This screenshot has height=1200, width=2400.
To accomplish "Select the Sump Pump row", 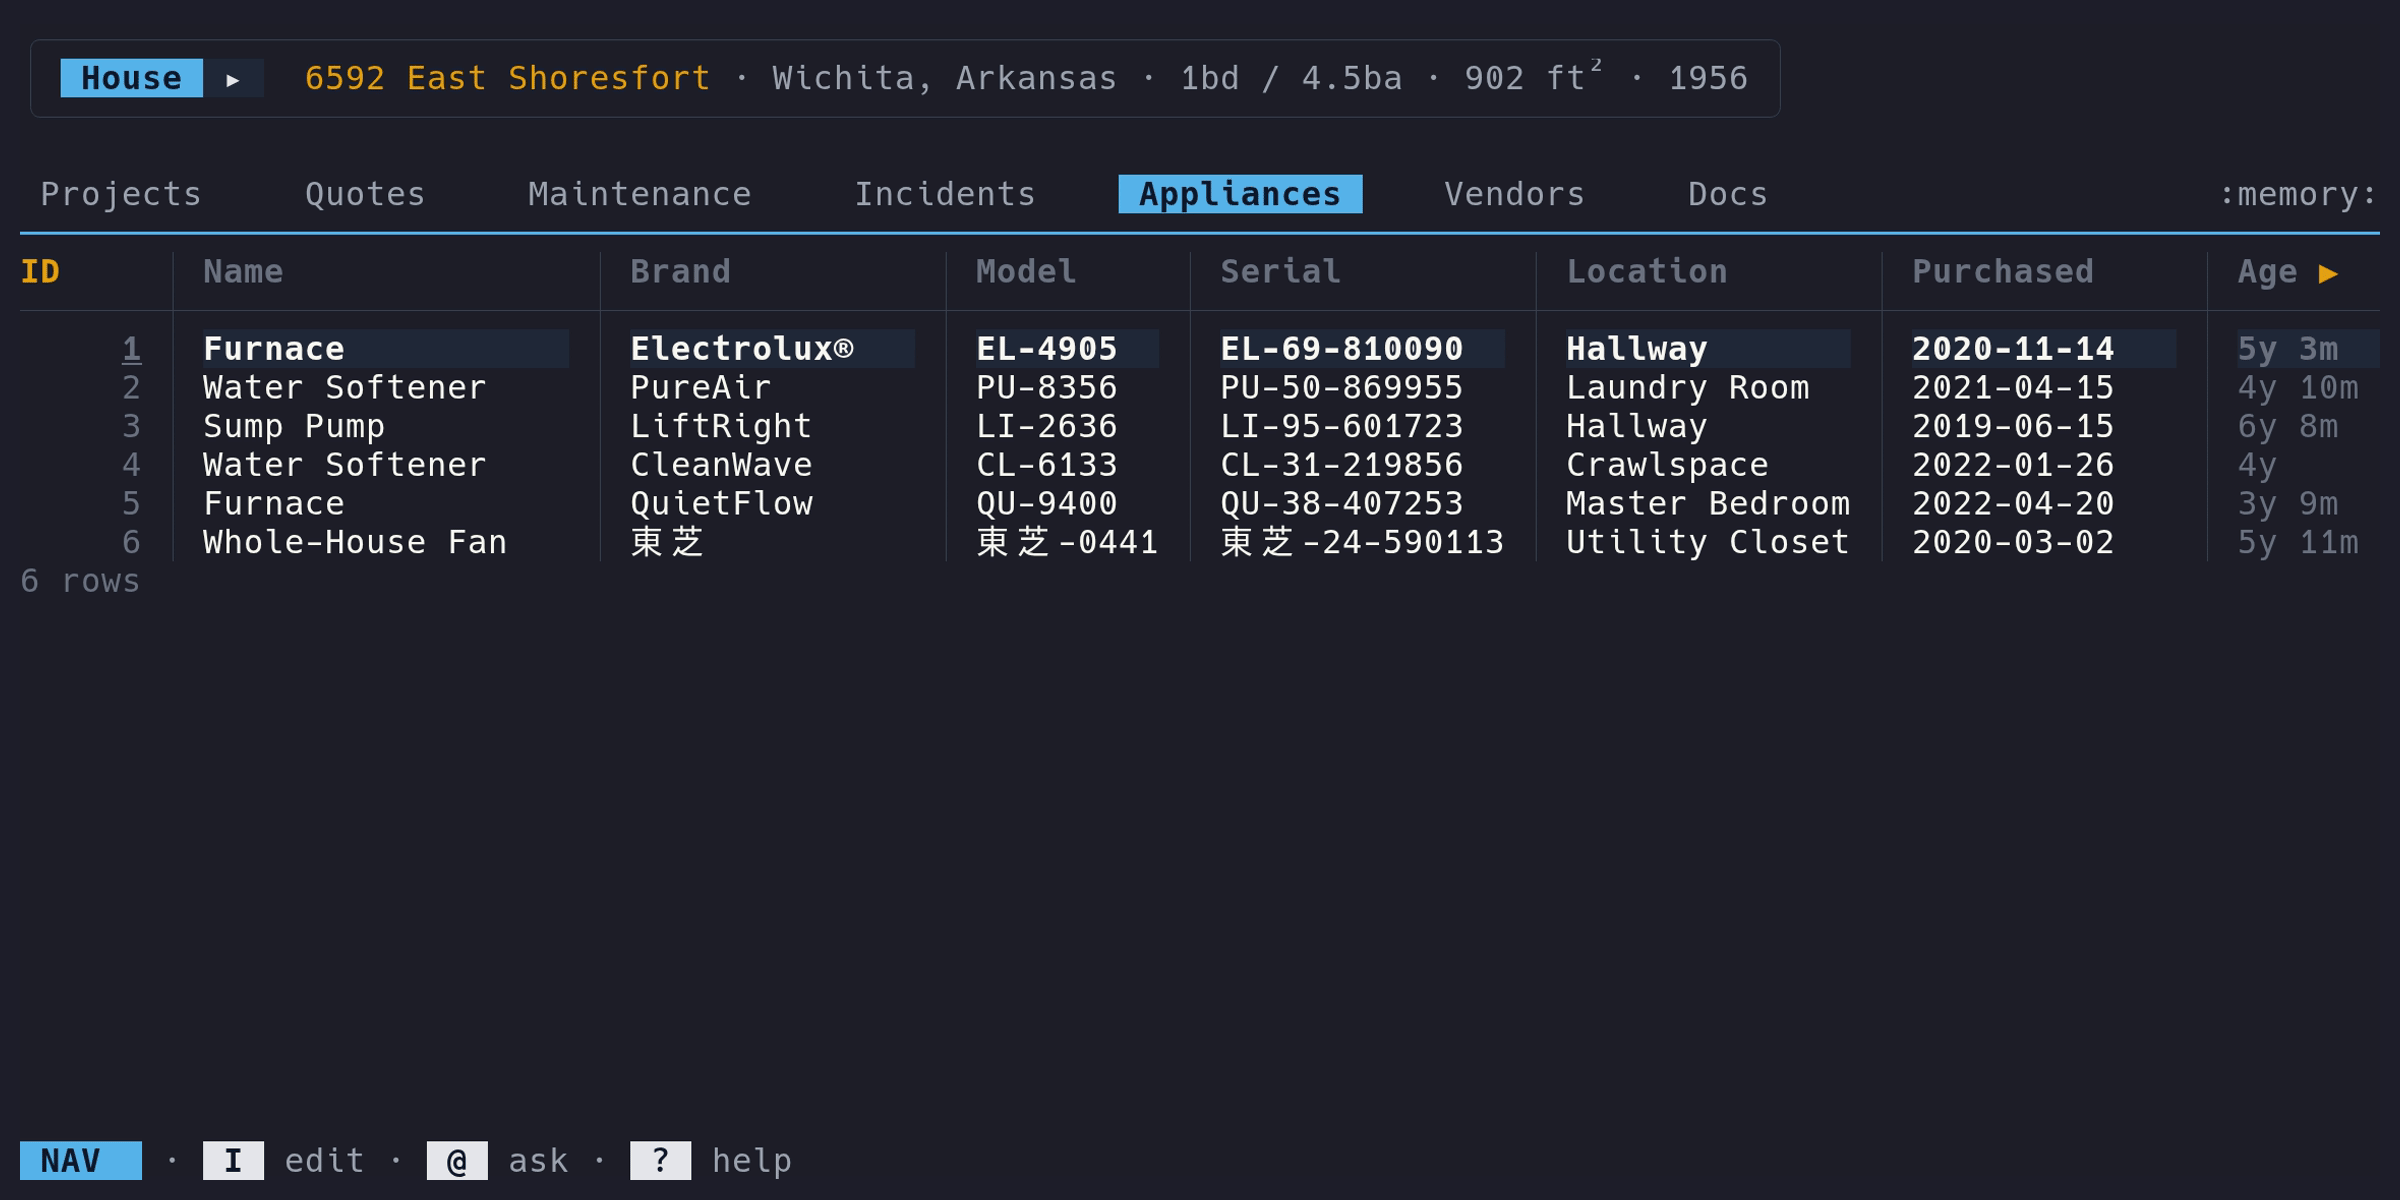I will [294, 427].
